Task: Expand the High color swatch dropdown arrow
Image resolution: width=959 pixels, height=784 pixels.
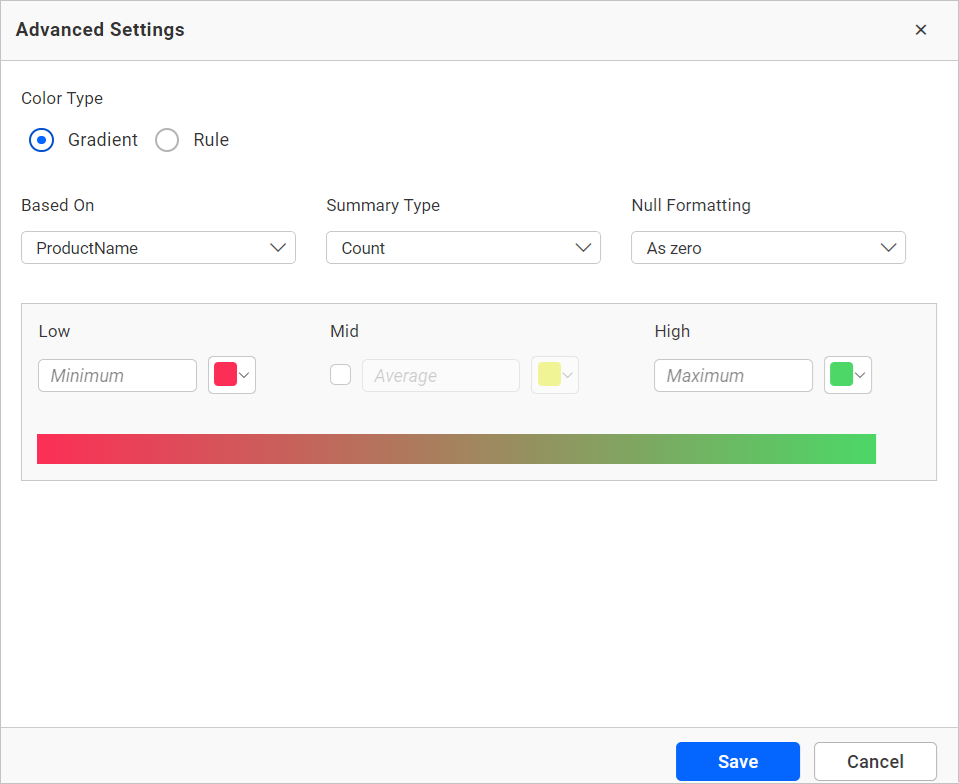Action: (859, 375)
